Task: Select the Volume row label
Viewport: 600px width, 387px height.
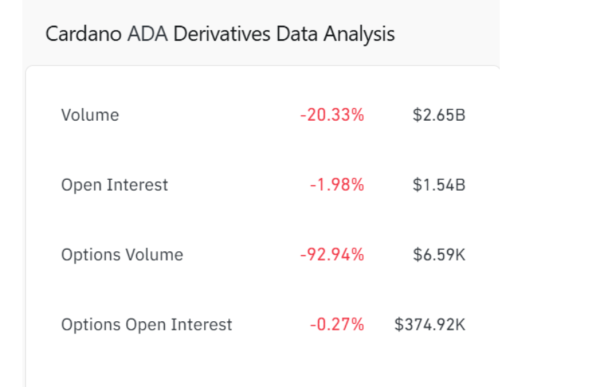Action: 90,115
